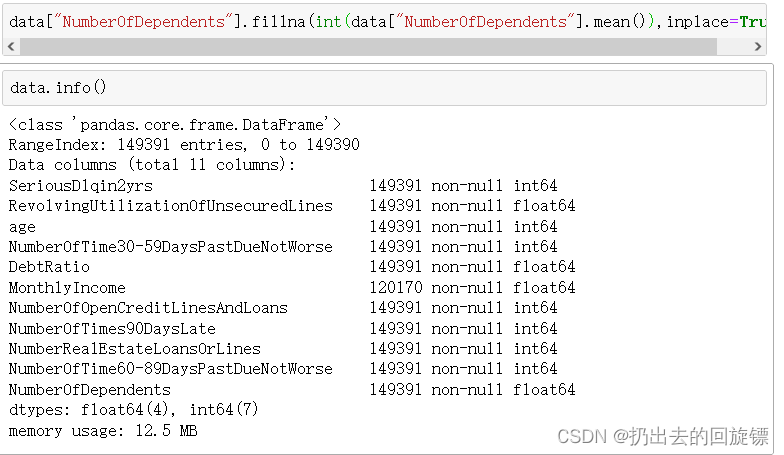Click the horizontal scrollbar thumb in fillna cell
The image size is (784, 455).
click(x=368, y=46)
